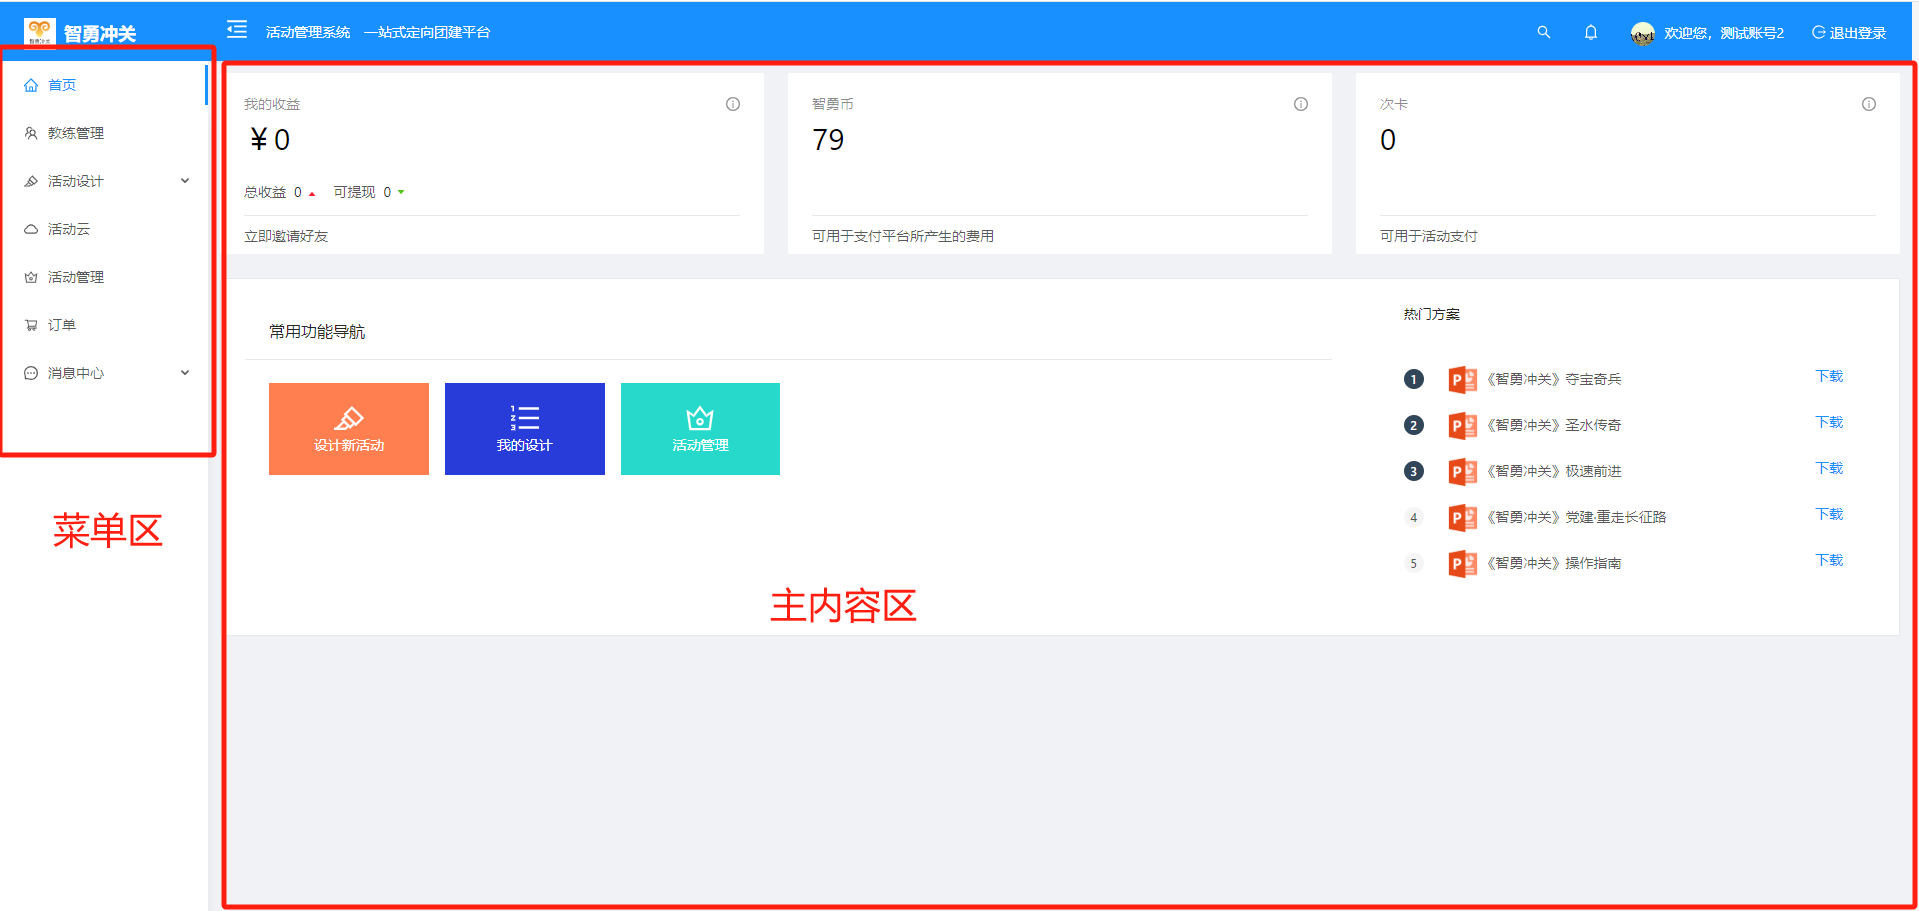Open the info icon on the 我的收益 card

click(733, 103)
